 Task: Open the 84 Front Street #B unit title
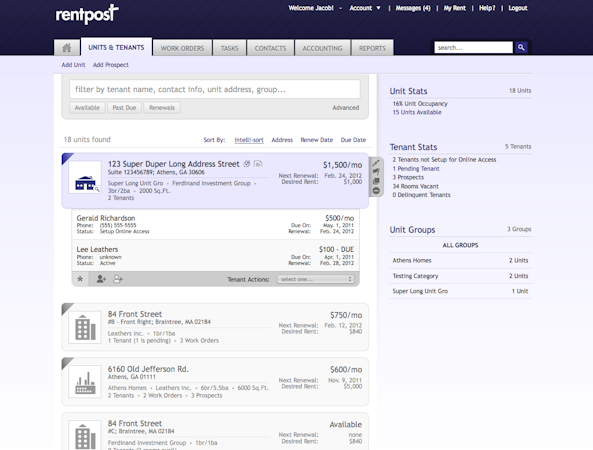[135, 314]
